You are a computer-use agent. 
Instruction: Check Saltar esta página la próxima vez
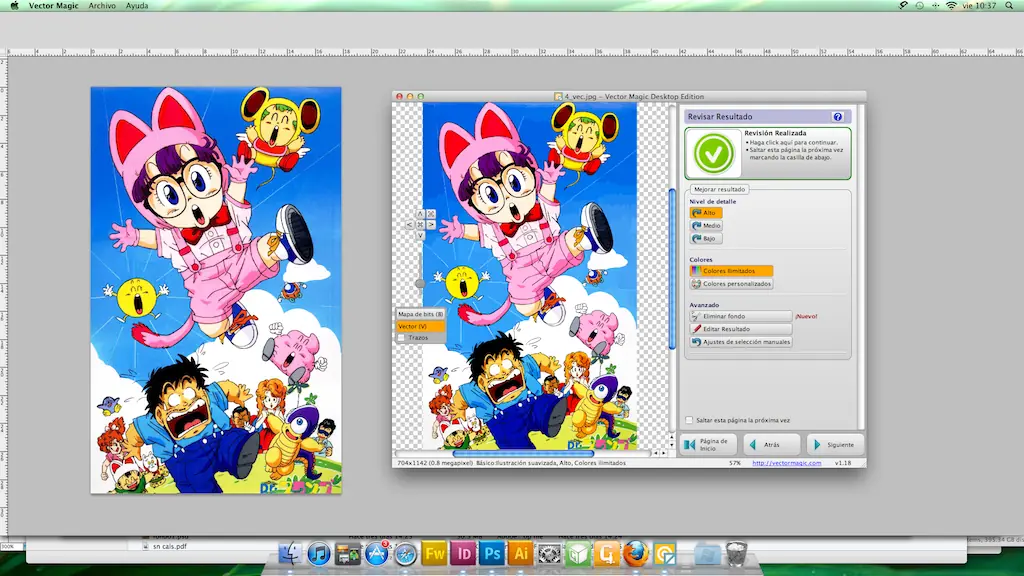coord(689,420)
